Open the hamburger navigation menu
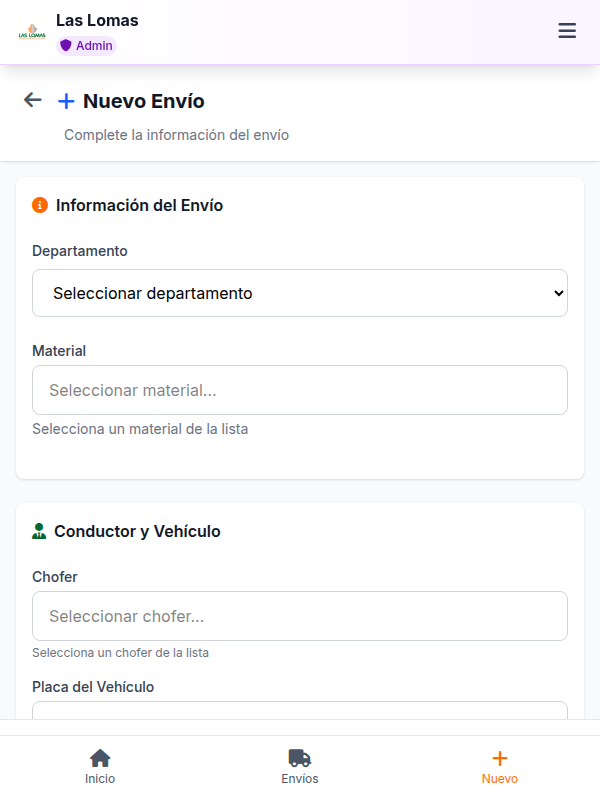Screen dimensions: 600x800 tap(567, 30)
